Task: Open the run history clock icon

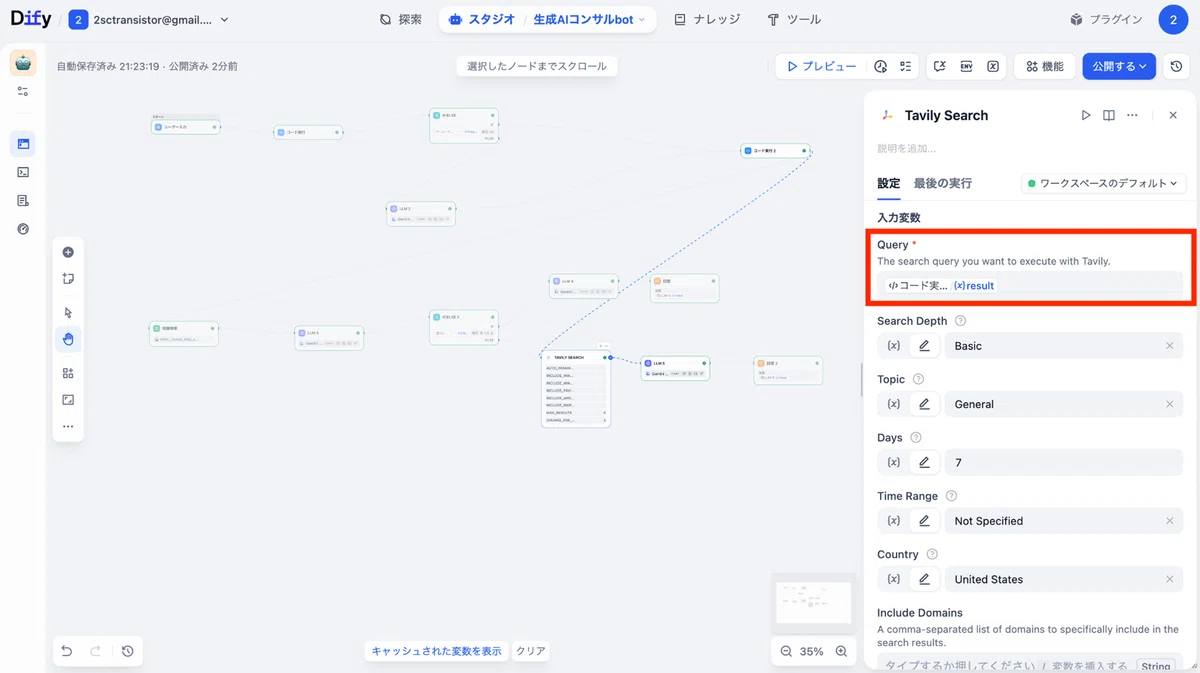Action: pyautogui.click(x=880, y=66)
